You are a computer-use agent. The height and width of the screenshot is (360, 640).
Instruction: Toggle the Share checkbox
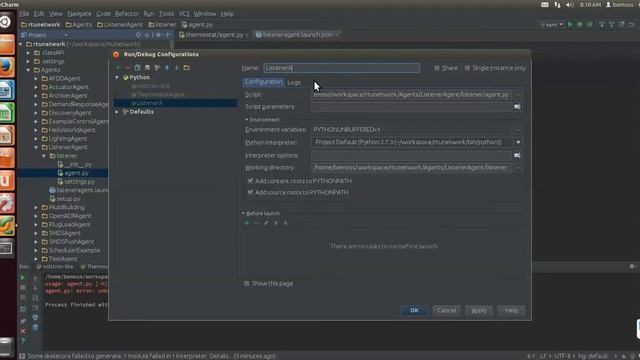pos(437,68)
